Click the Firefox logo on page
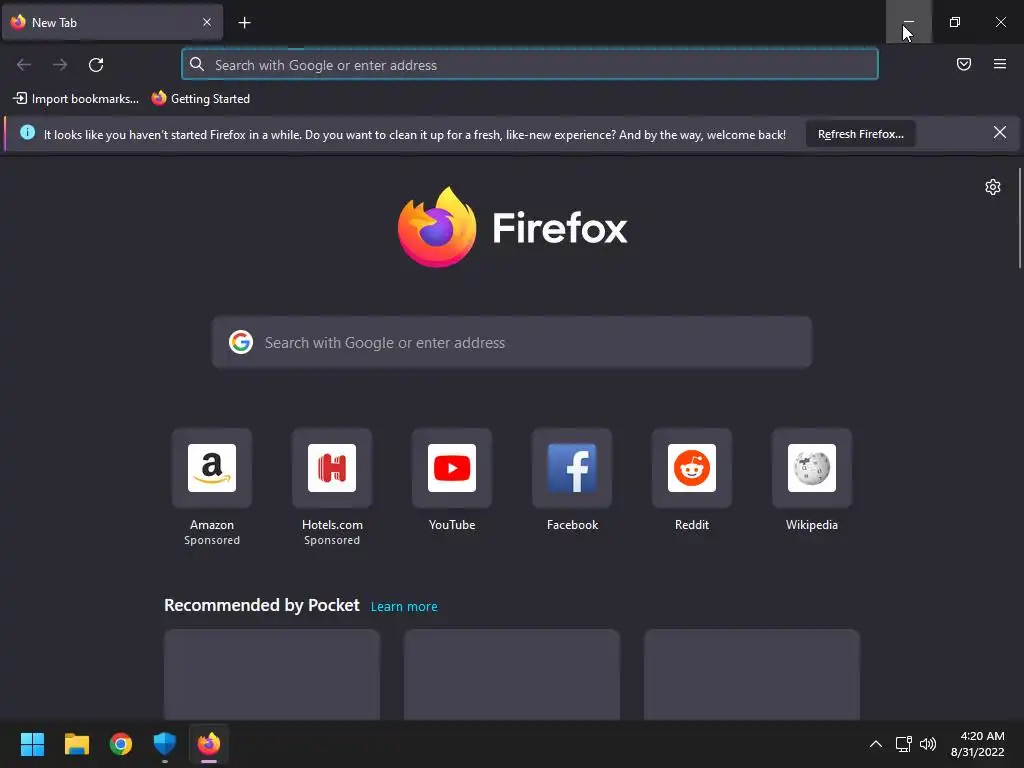The width and height of the screenshot is (1024, 768). tap(513, 227)
